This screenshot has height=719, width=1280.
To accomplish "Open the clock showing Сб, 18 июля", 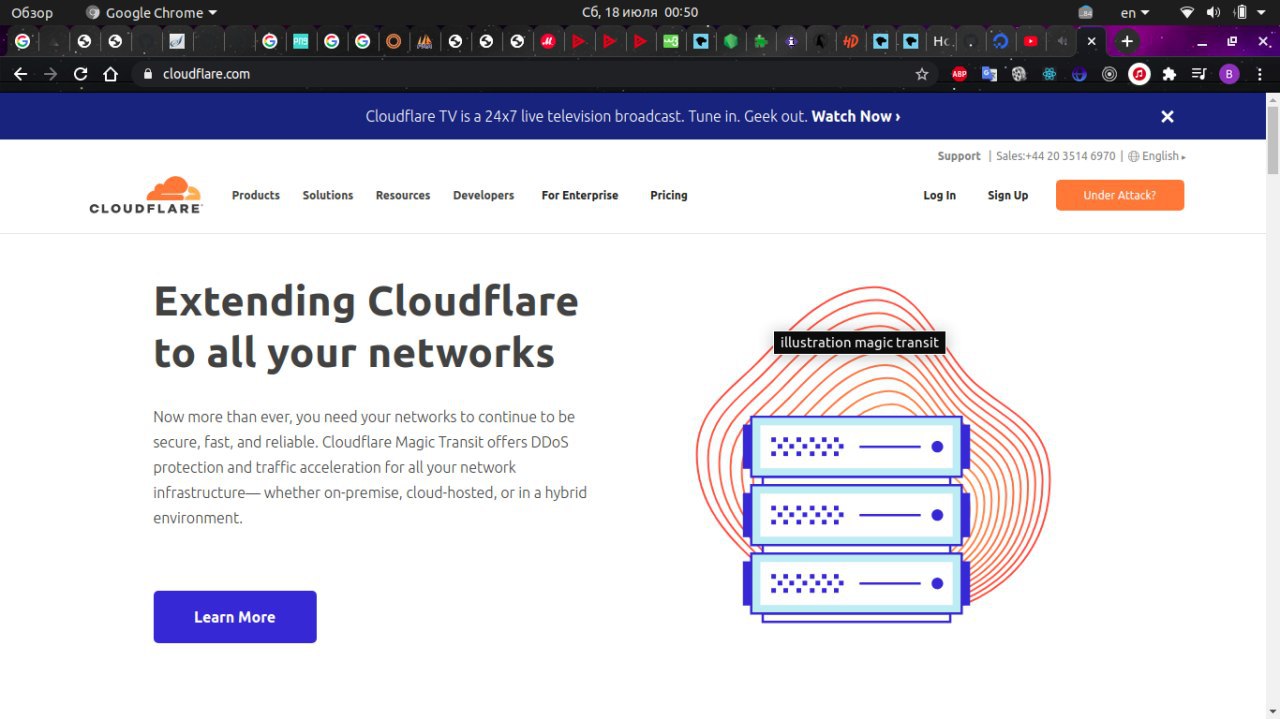I will tap(640, 12).
